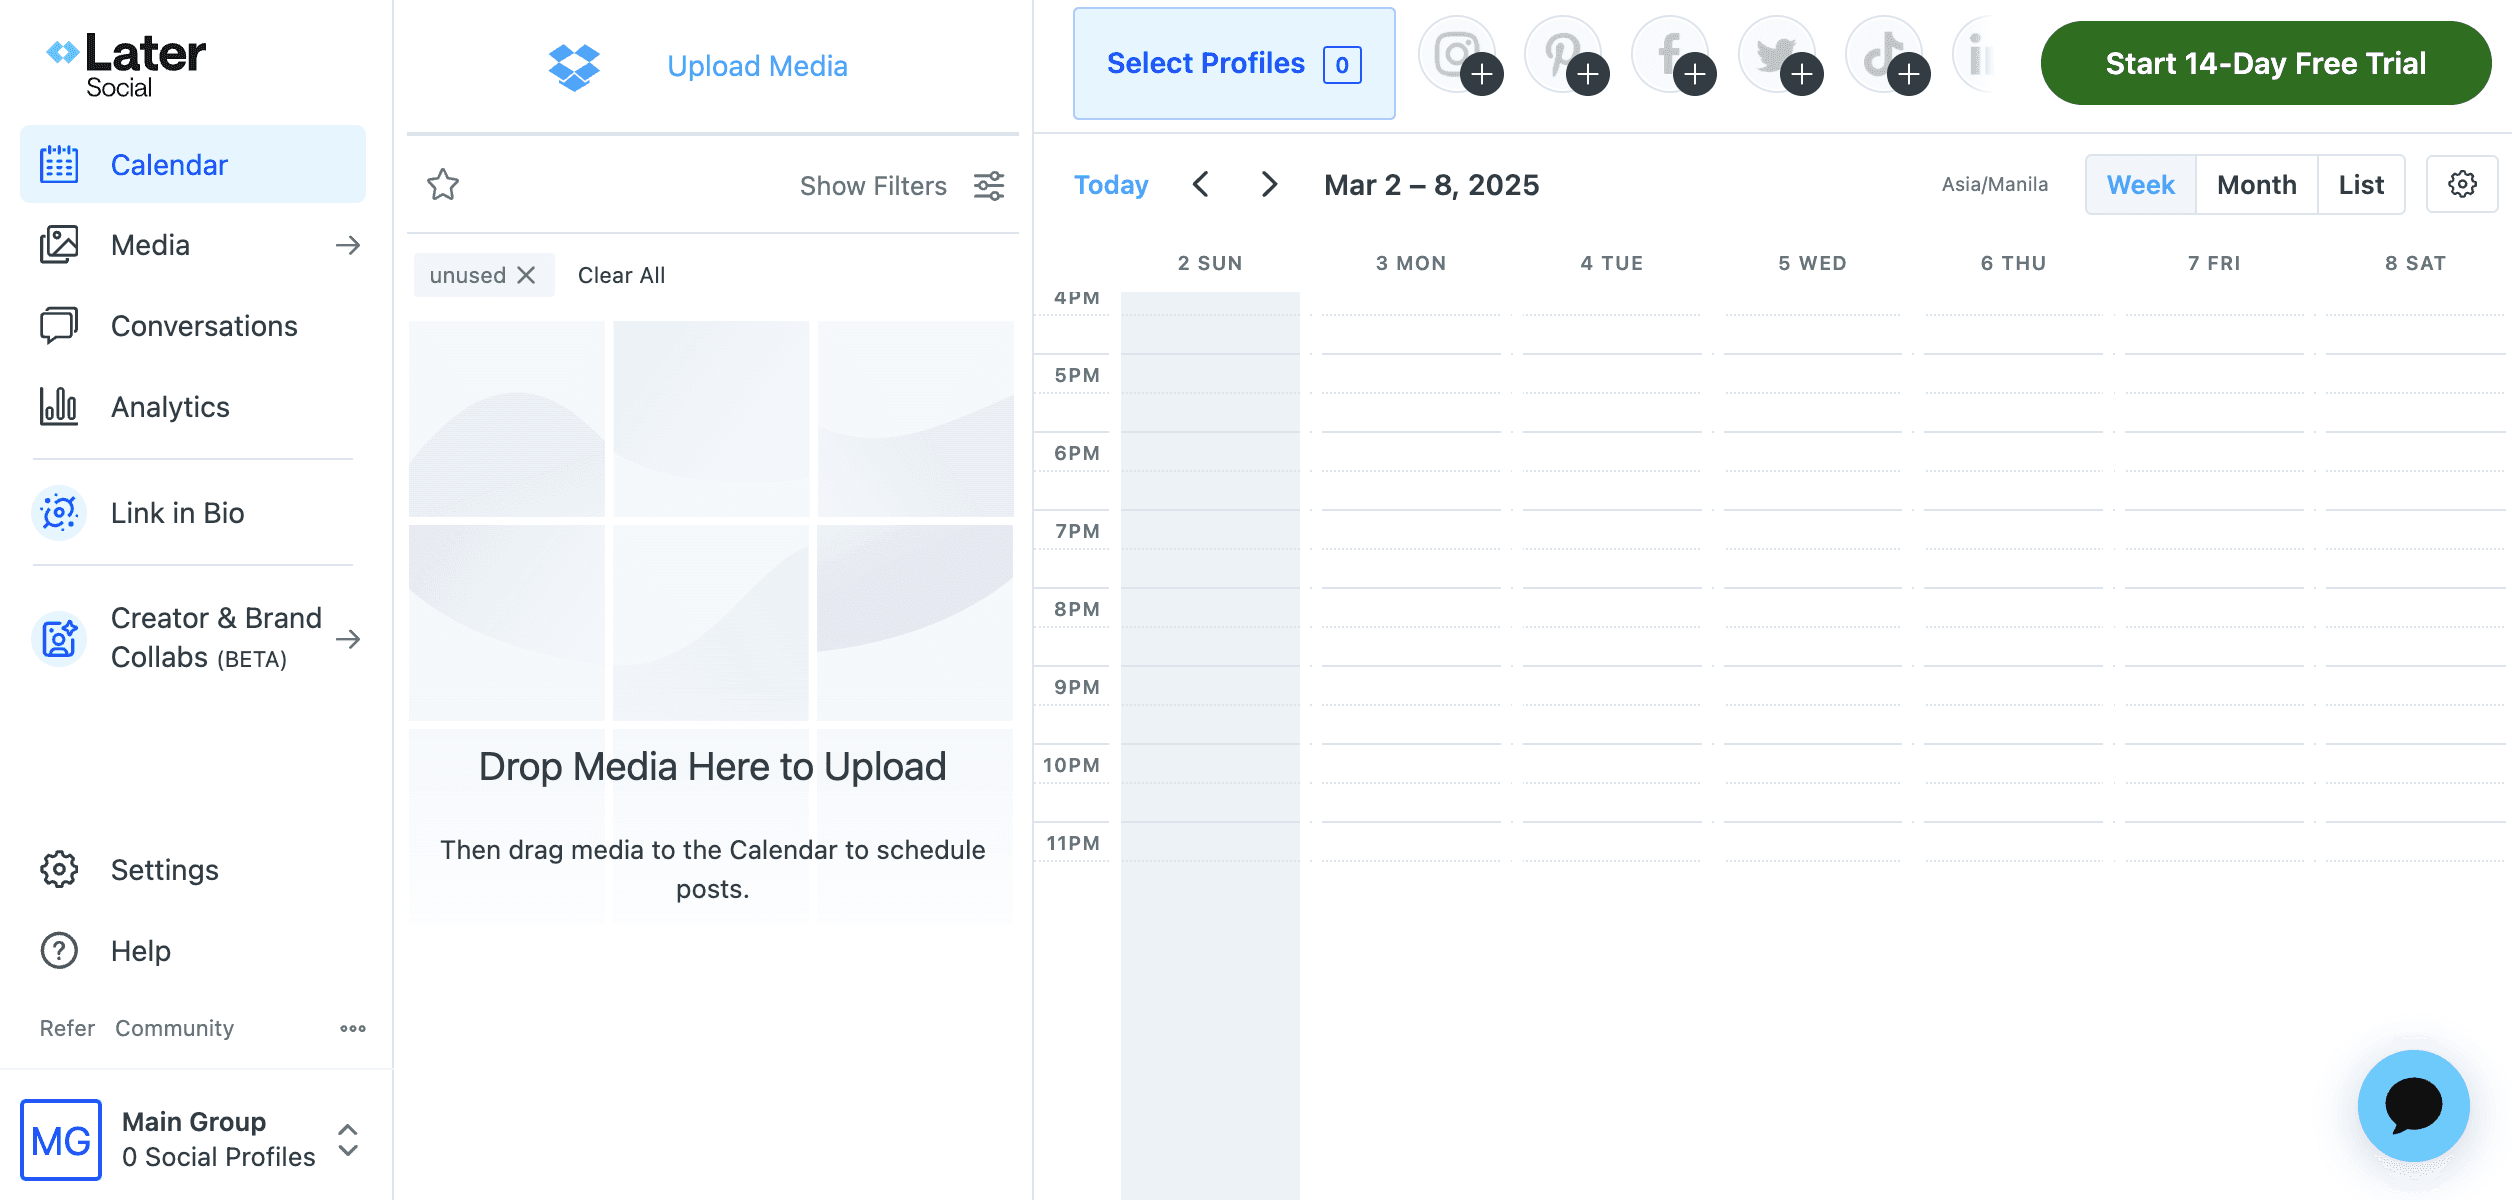Expand the Main Group switcher
This screenshot has width=2512, height=1200.
(348, 1140)
